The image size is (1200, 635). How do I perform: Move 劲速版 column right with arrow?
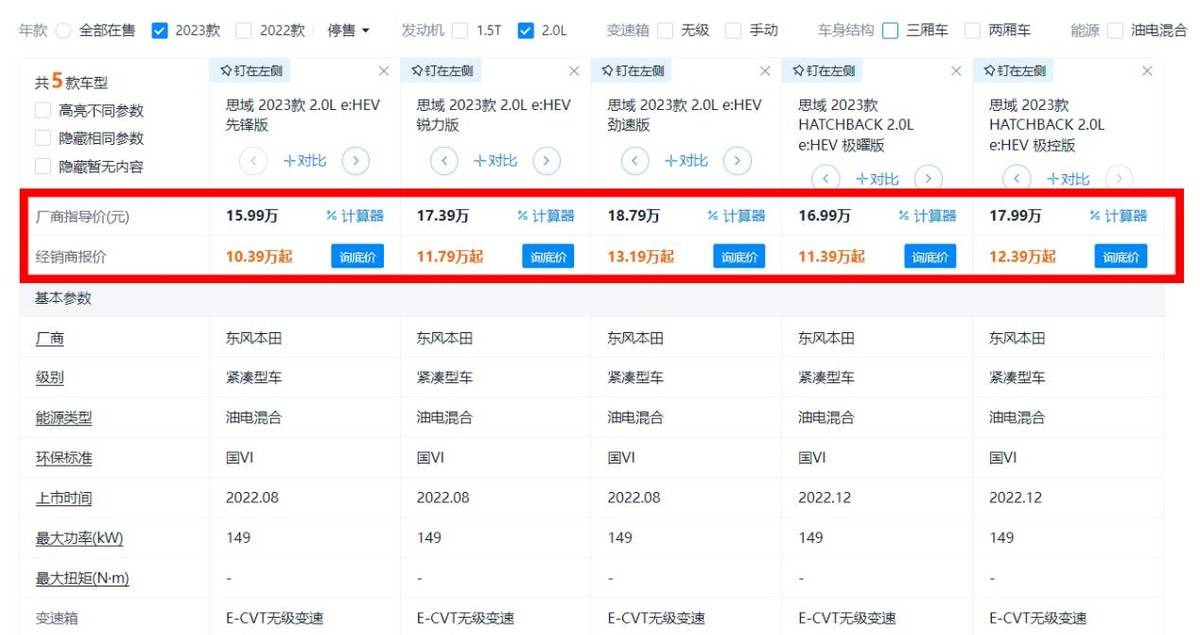[x=737, y=161]
